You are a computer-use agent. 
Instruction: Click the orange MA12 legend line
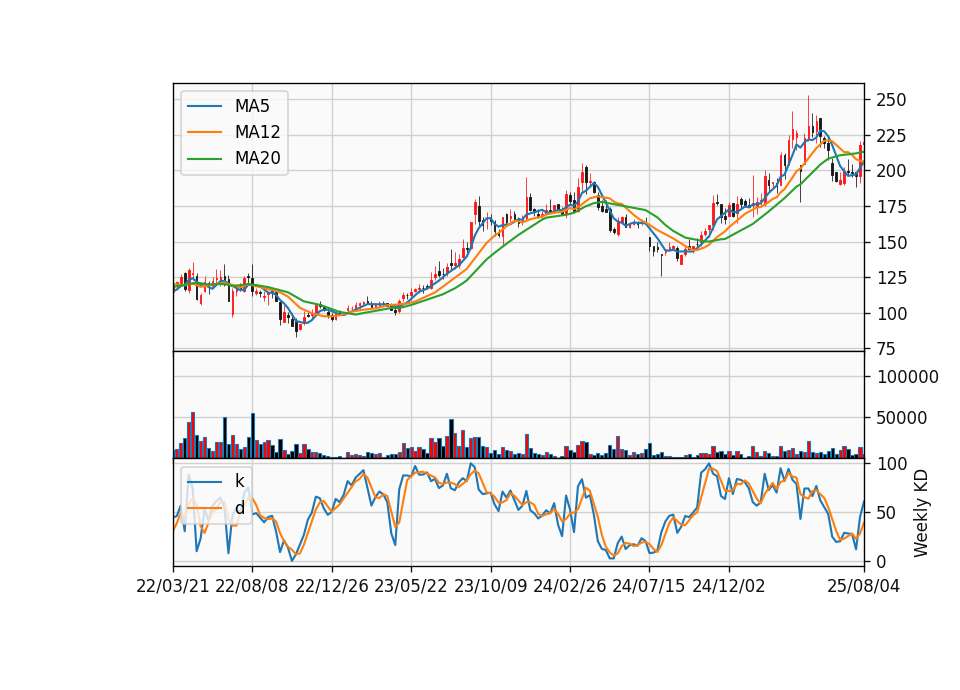pos(204,132)
